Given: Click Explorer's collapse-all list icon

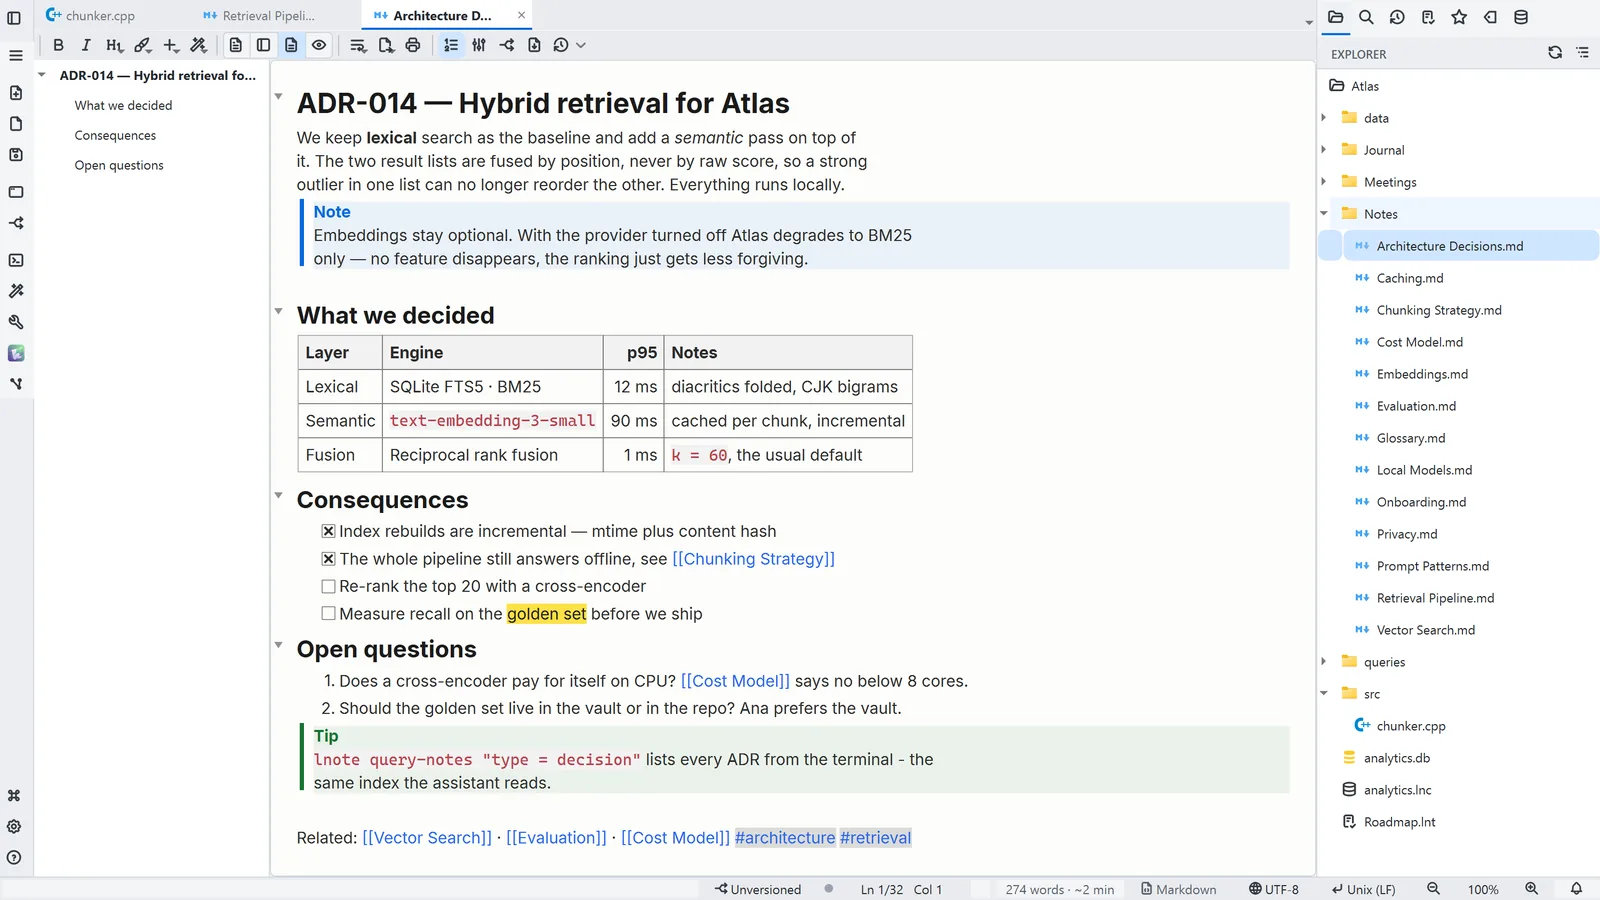Looking at the screenshot, I should pyautogui.click(x=1582, y=53).
